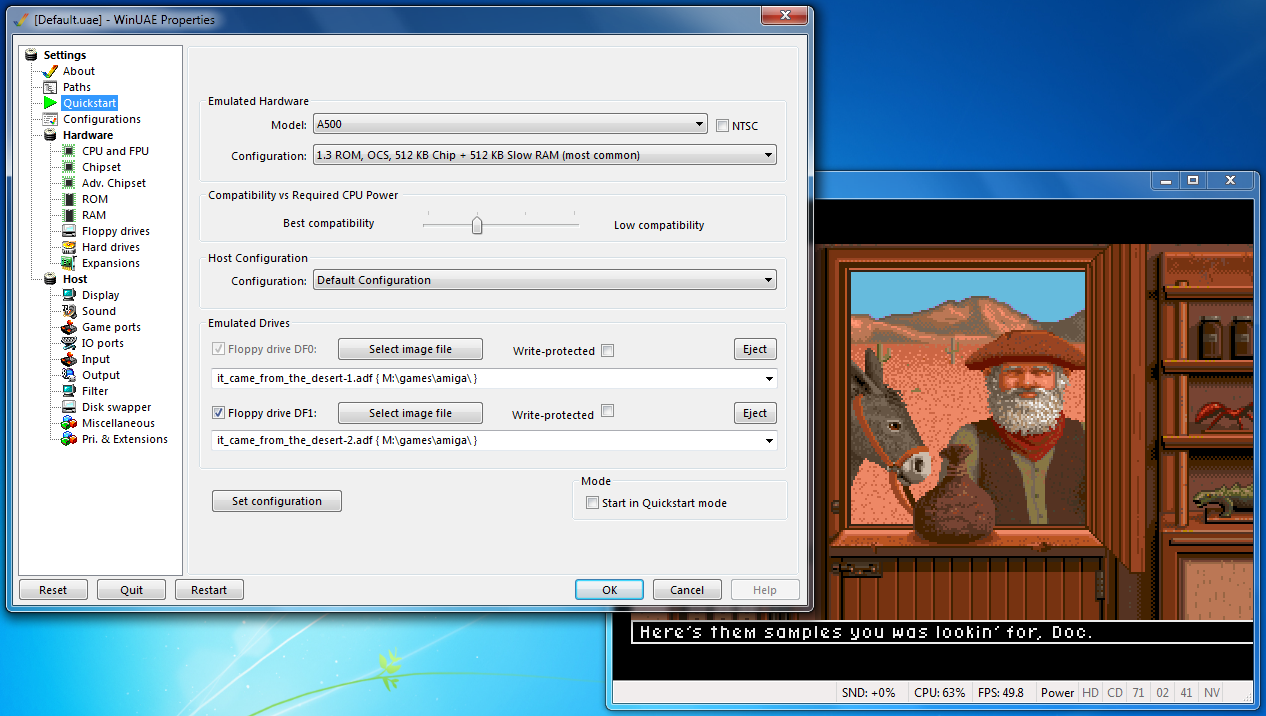Click Select image file for DF1
This screenshot has width=1266, height=716.
click(410, 413)
